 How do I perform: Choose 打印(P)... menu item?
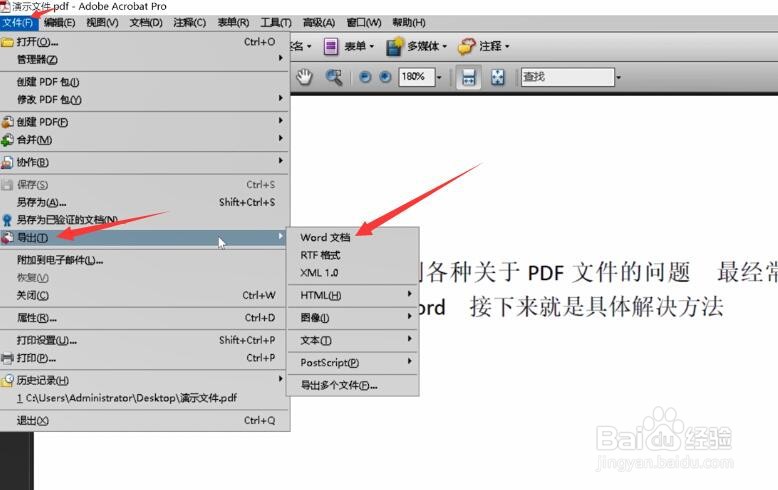pyautogui.click(x=145, y=358)
